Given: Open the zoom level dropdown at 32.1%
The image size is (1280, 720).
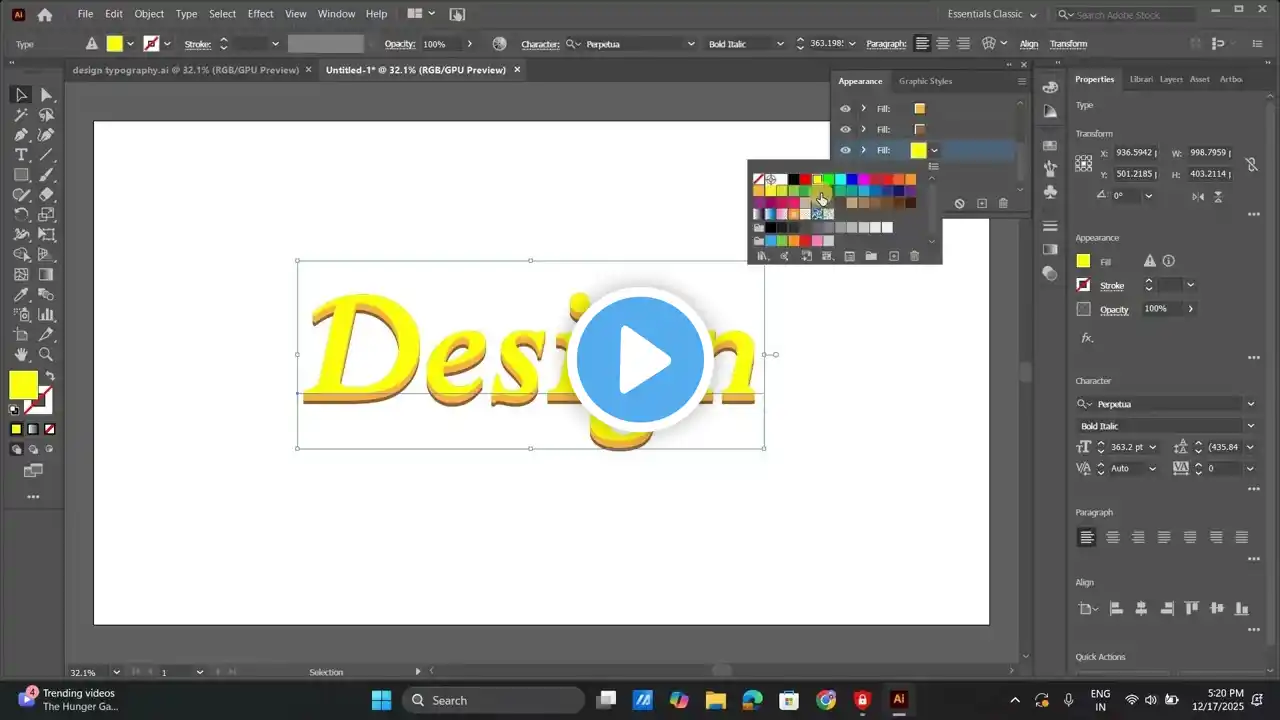Looking at the screenshot, I should pos(117,672).
